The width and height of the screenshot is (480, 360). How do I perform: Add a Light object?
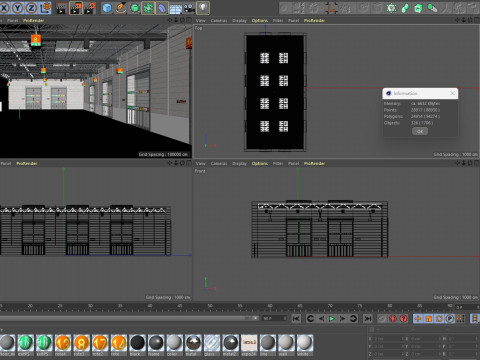pos(203,8)
